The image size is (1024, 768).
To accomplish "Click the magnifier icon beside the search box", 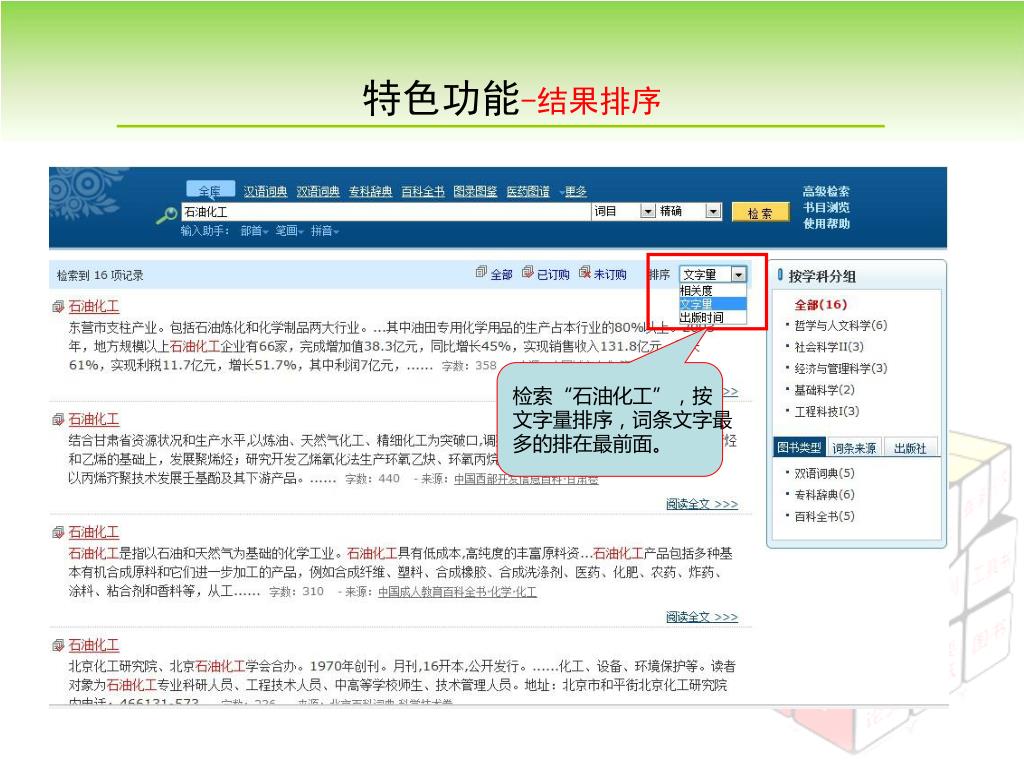I will [167, 215].
